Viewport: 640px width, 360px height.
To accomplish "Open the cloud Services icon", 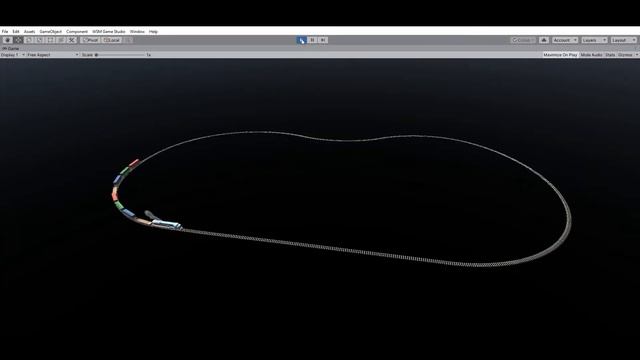I will 544,40.
